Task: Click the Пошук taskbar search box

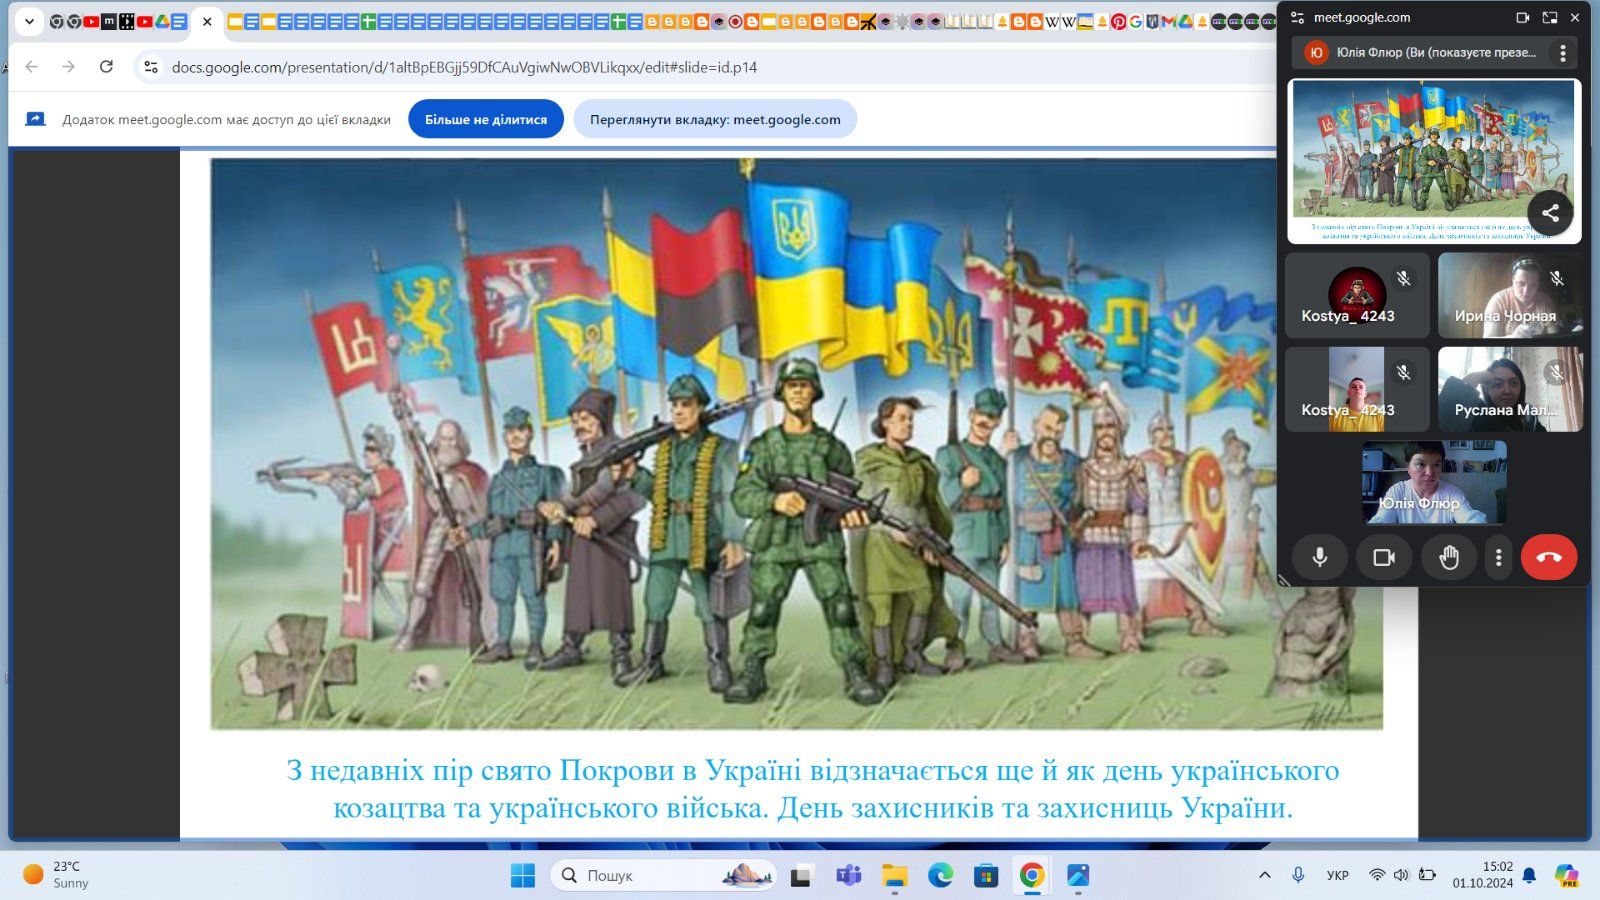Action: coord(664,876)
